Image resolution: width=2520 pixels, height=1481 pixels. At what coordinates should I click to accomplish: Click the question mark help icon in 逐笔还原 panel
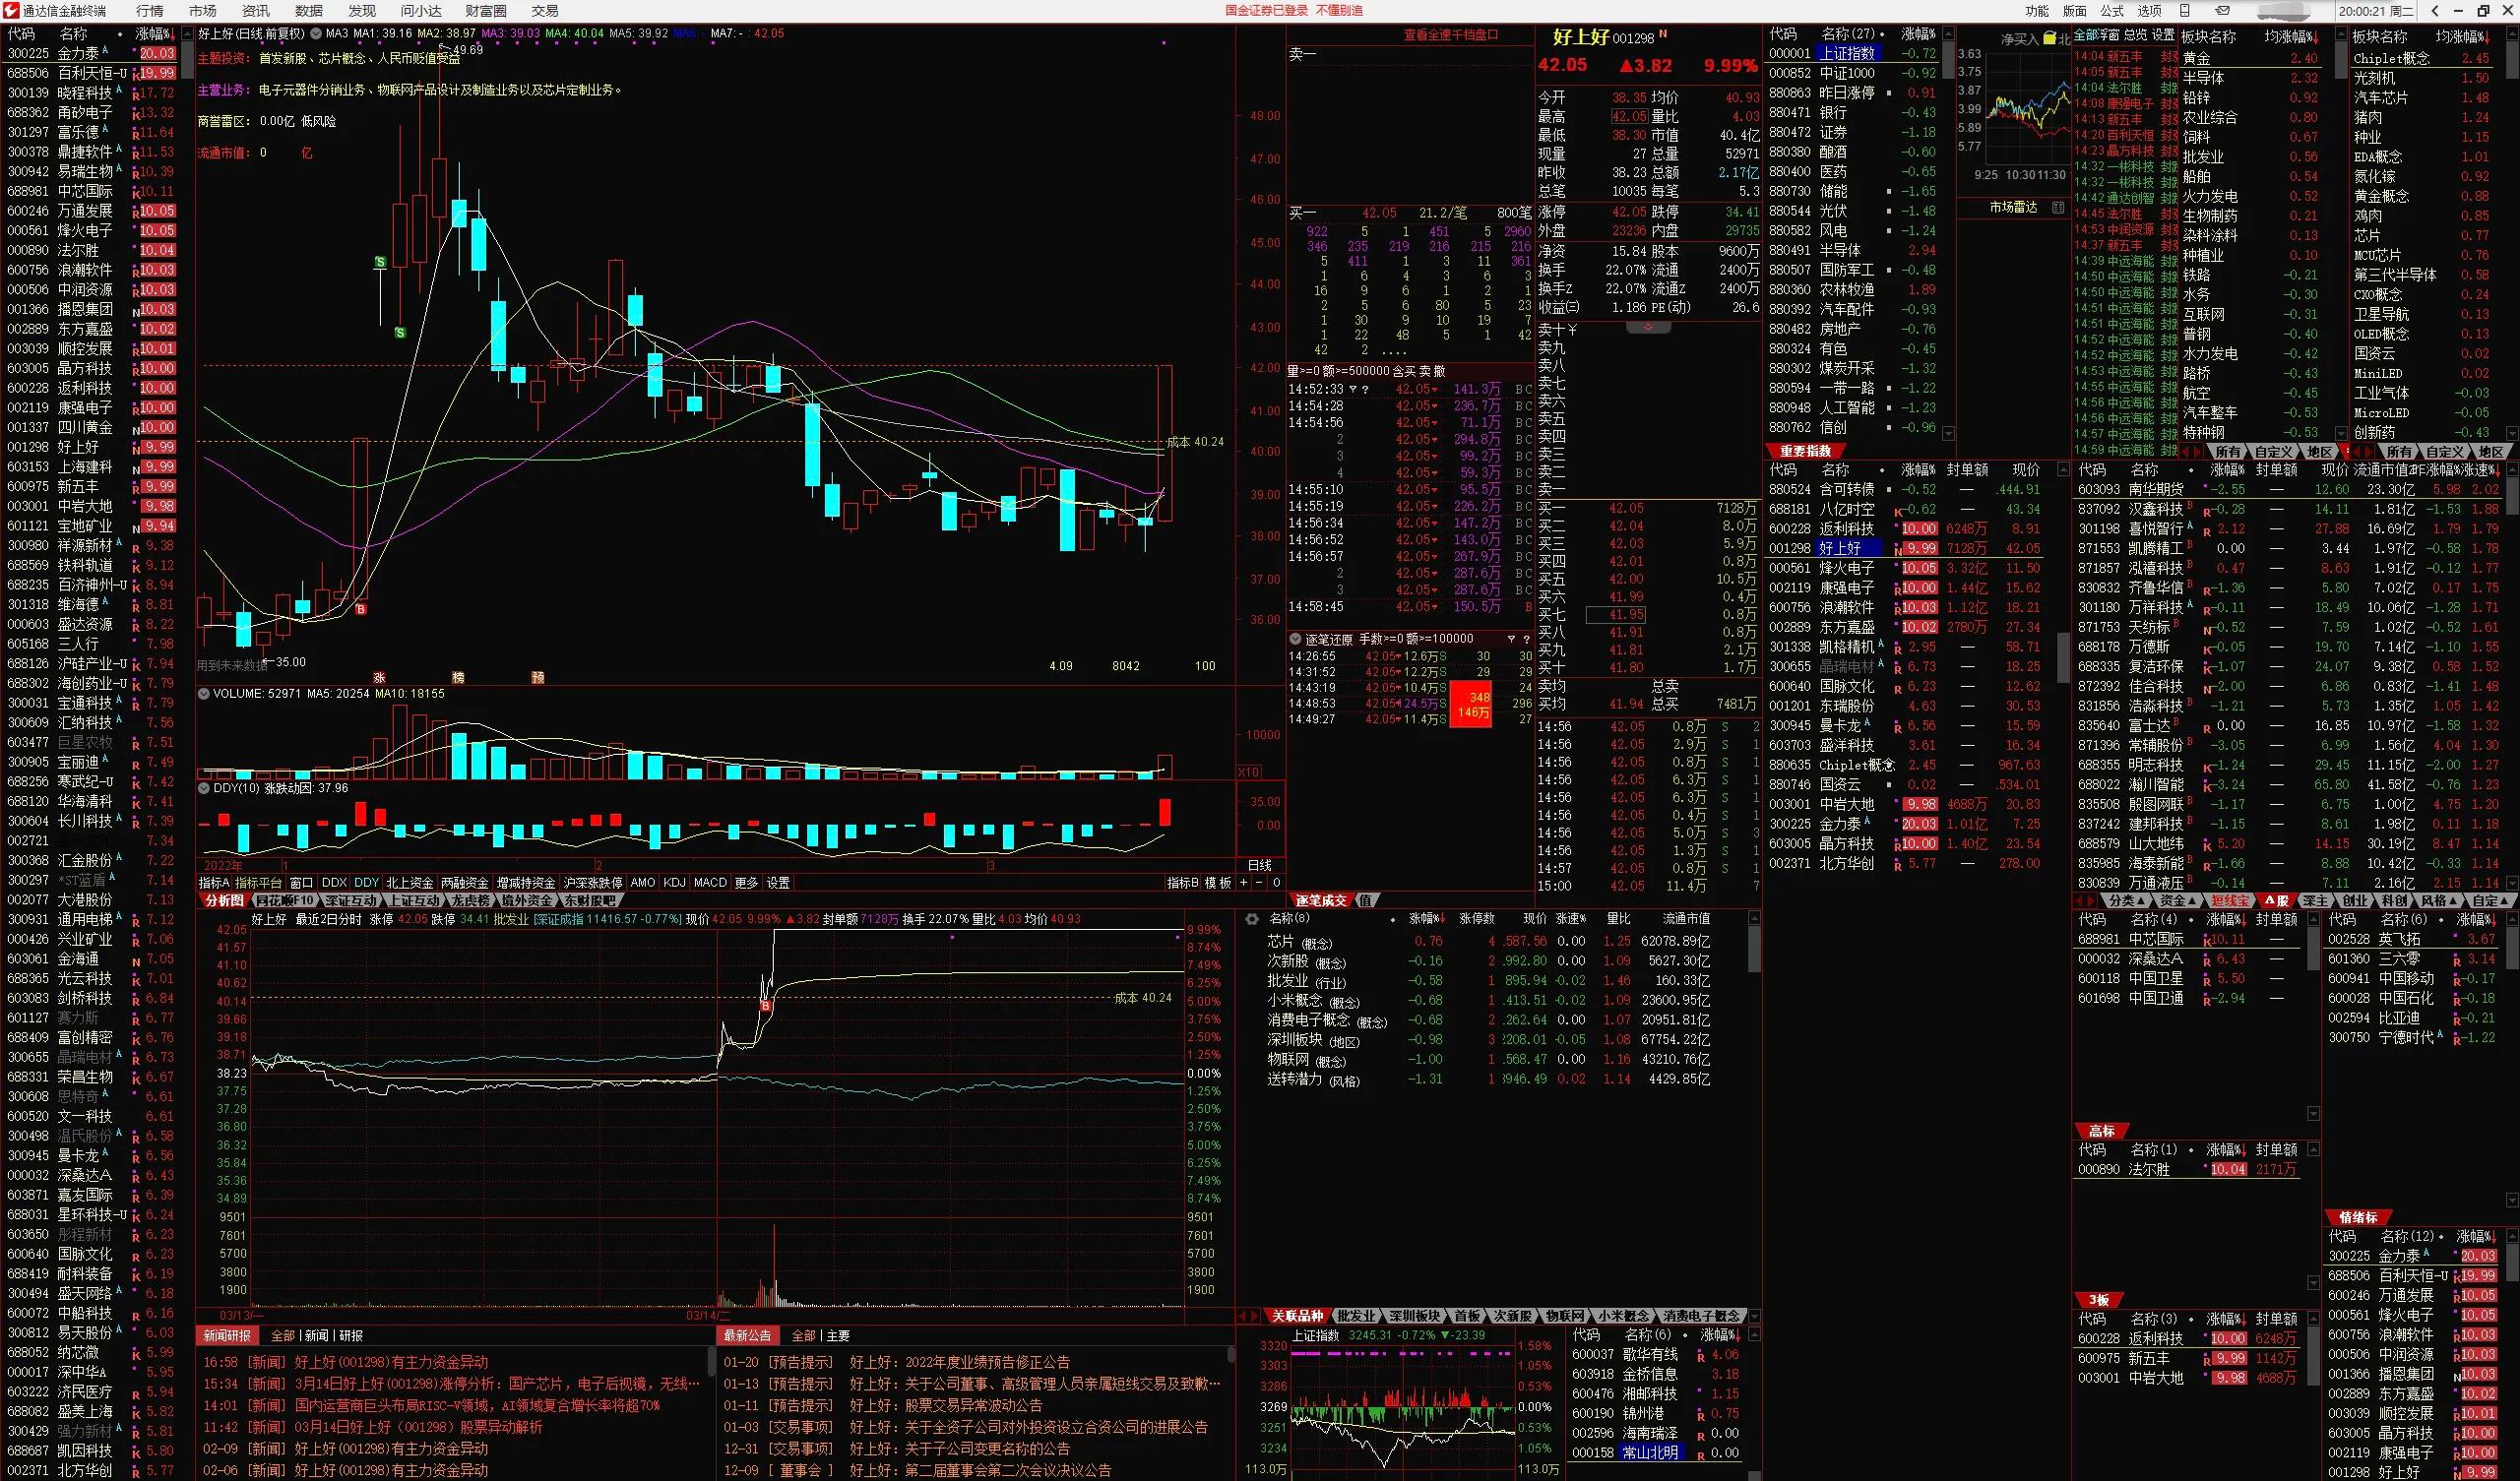[x=1526, y=639]
